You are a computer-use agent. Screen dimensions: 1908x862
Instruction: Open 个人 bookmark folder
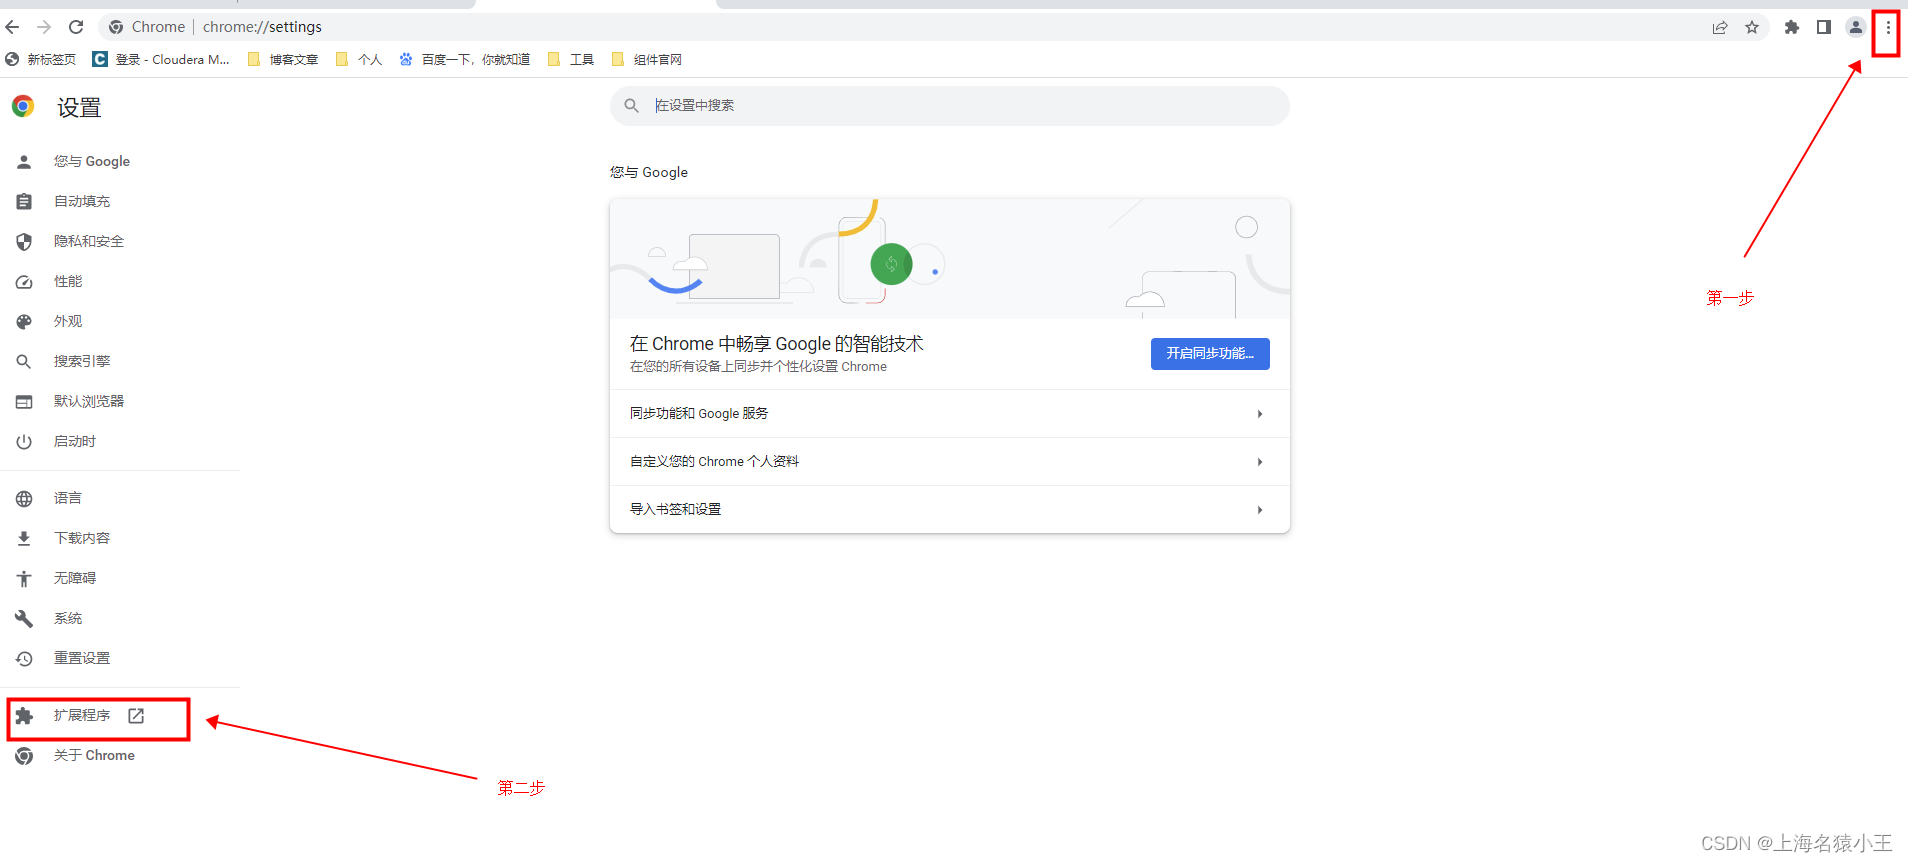[359, 59]
